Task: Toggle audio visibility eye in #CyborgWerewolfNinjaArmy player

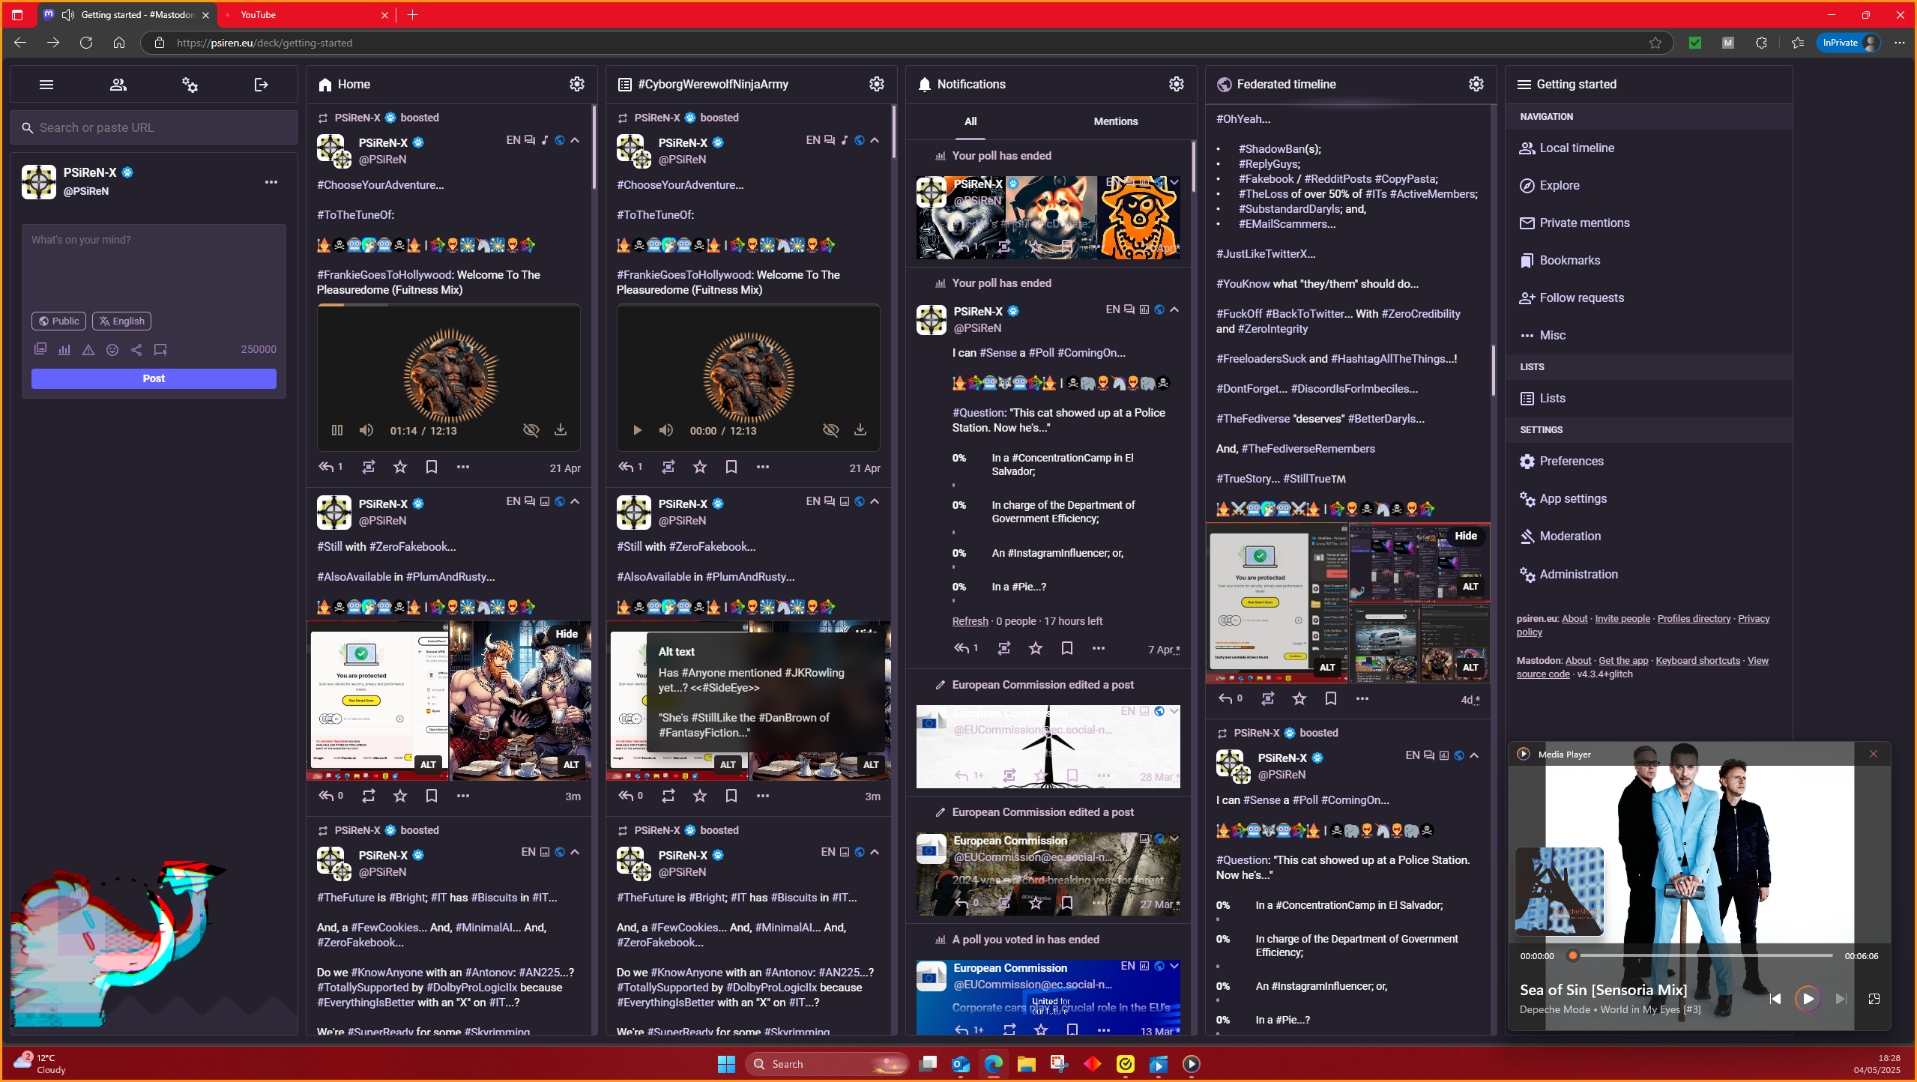Action: (830, 430)
